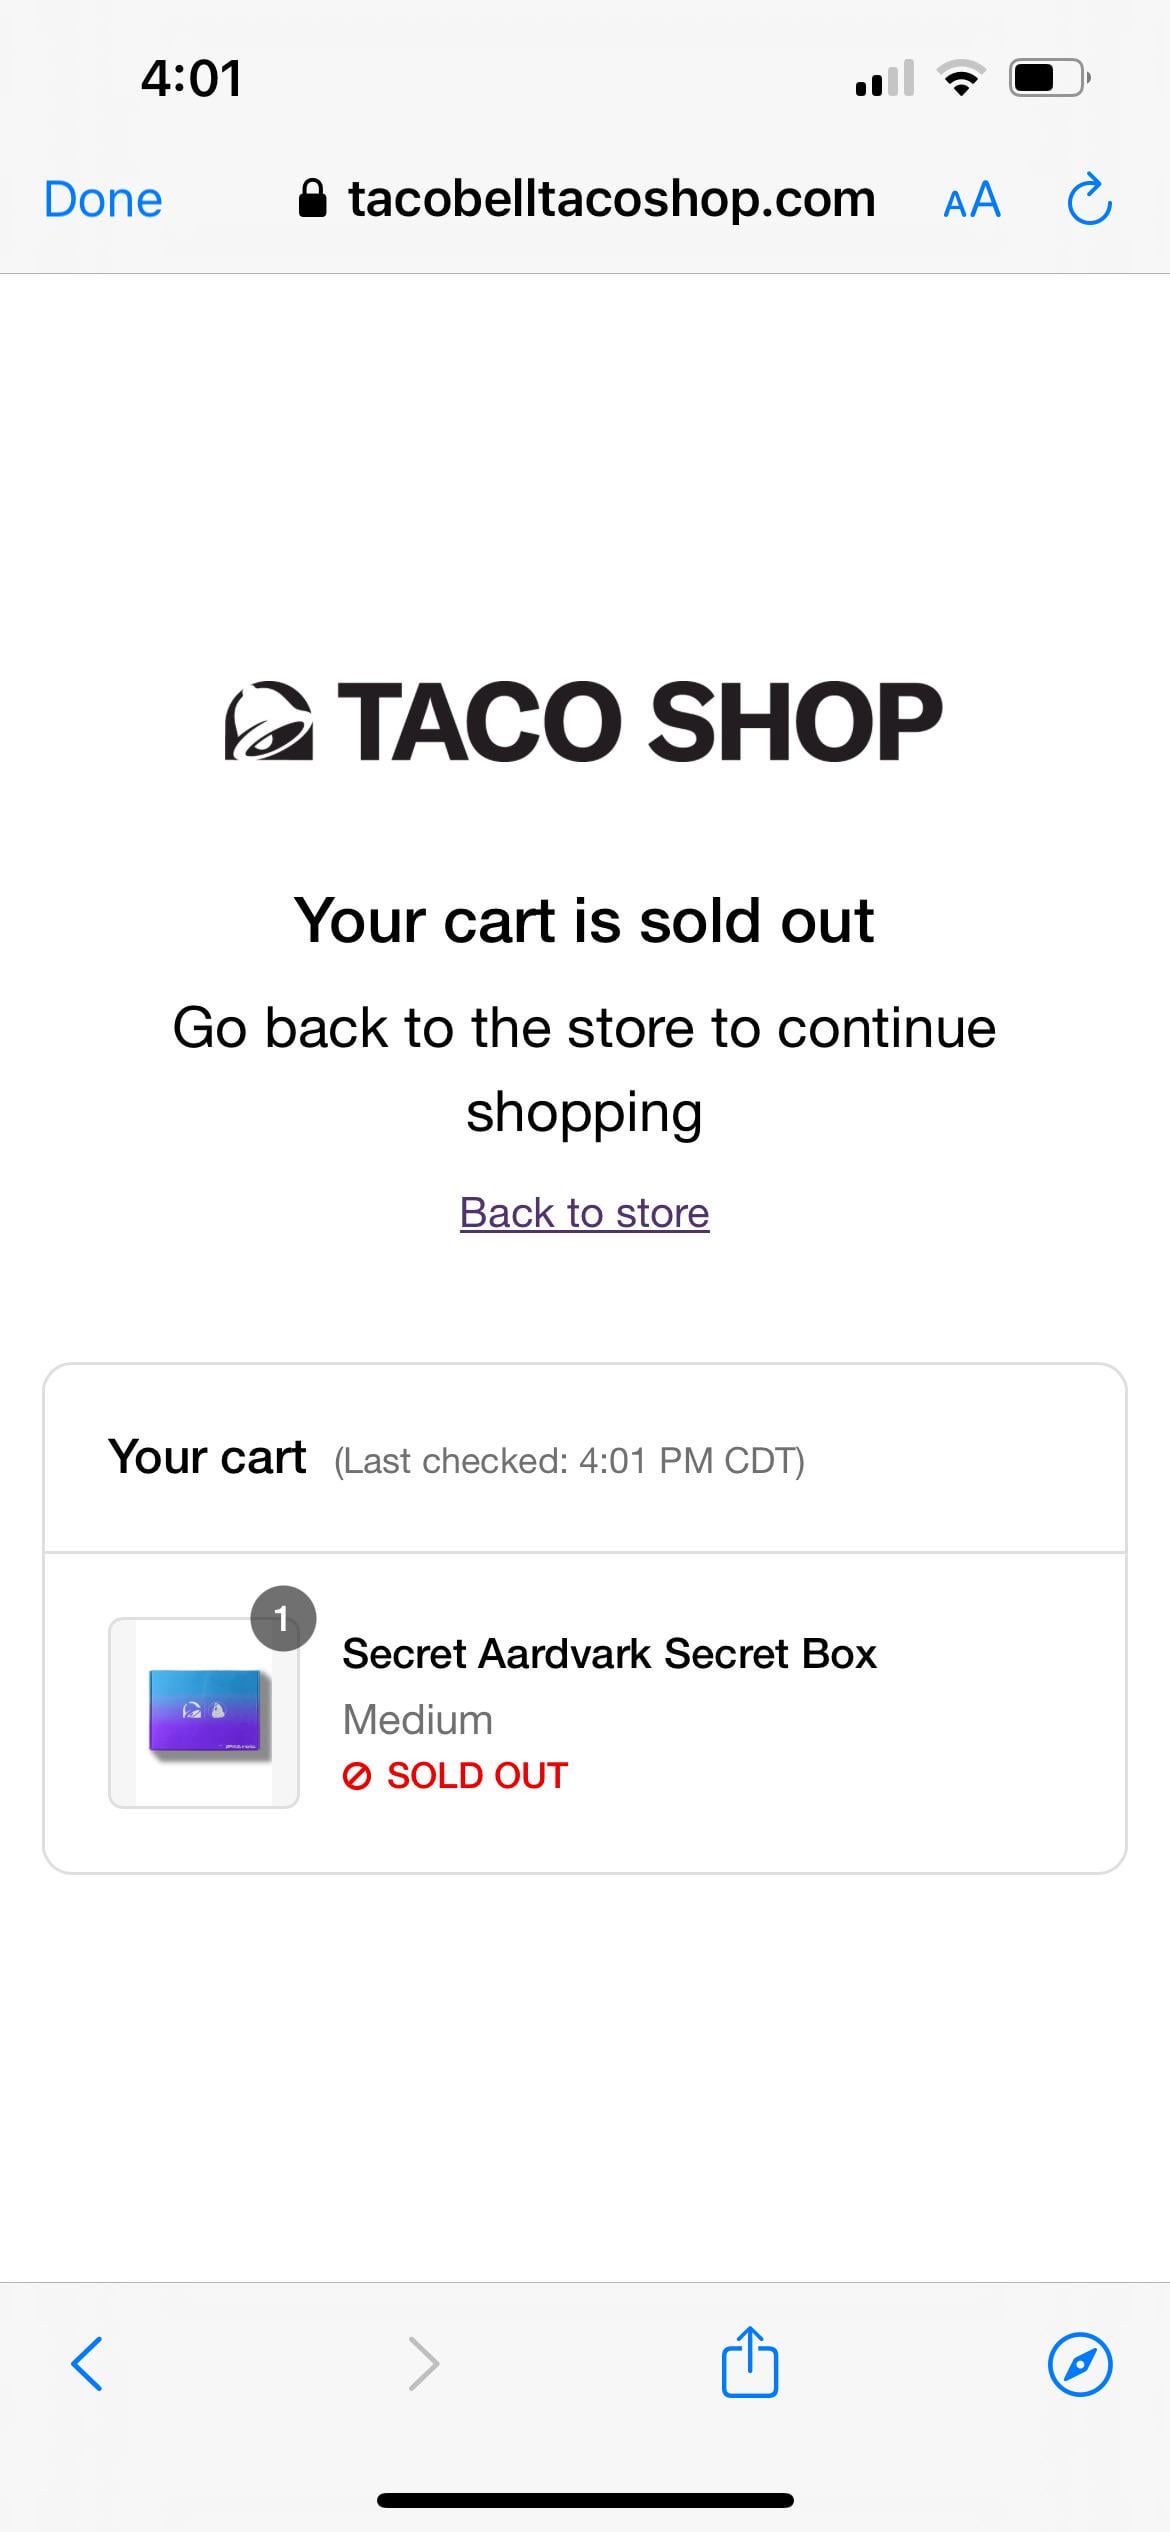Viewport: 1170px width, 2532px height.
Task: Tap the TACO SHOP title text
Action: [x=640, y=721]
